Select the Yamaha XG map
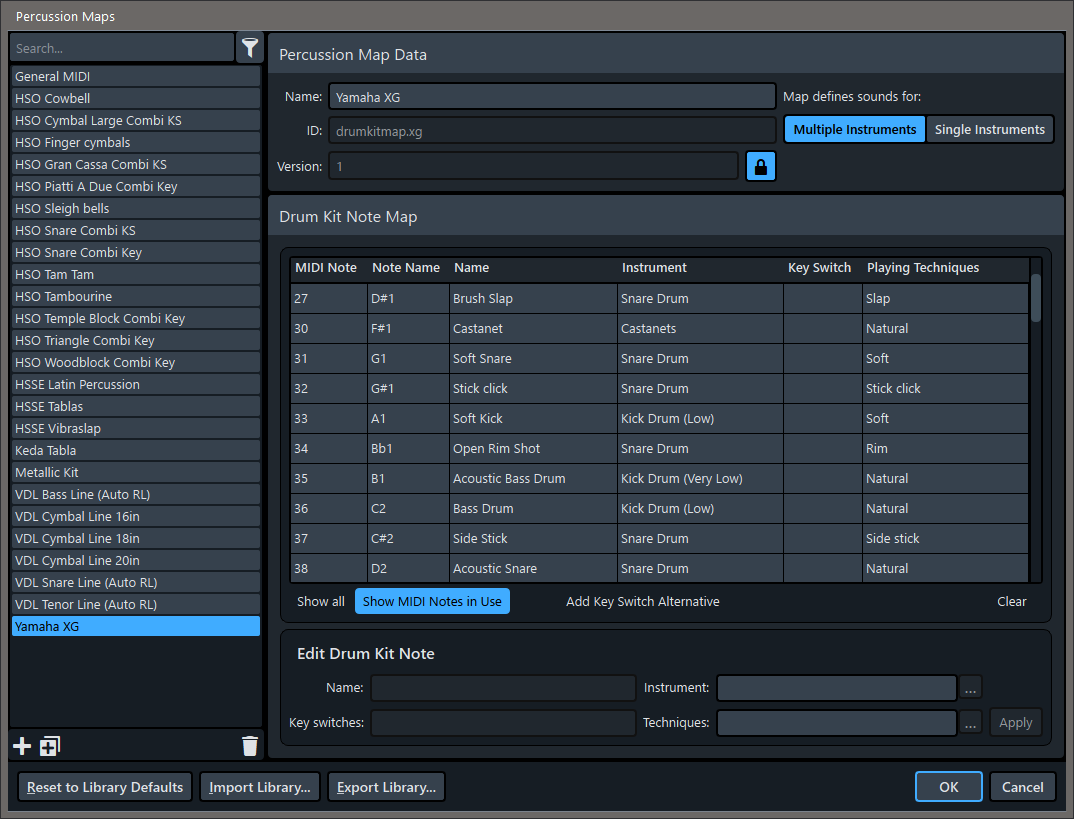 tap(136, 627)
